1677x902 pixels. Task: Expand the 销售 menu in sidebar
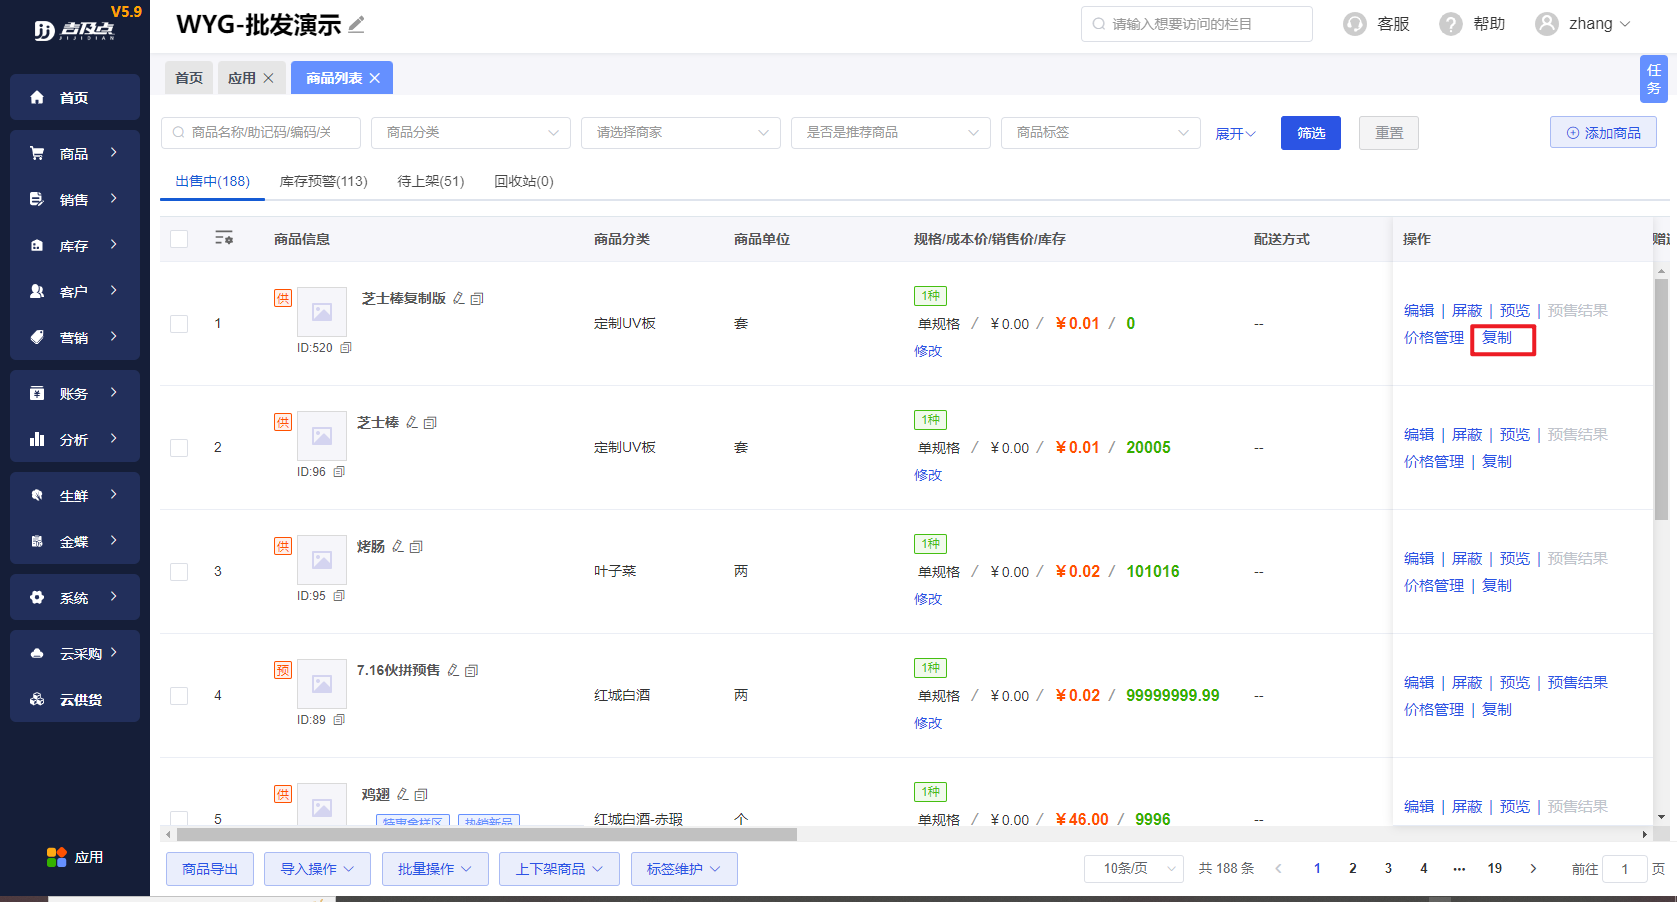[x=74, y=200]
